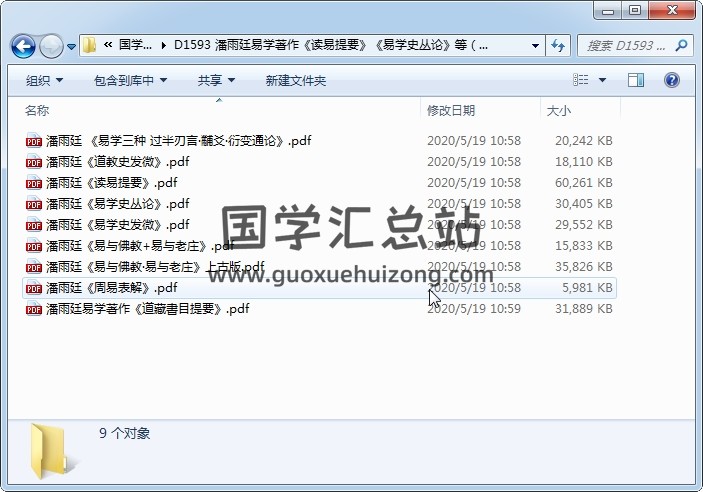Click the folder icon in address bar
The height and width of the screenshot is (492, 703).
pos(90,45)
